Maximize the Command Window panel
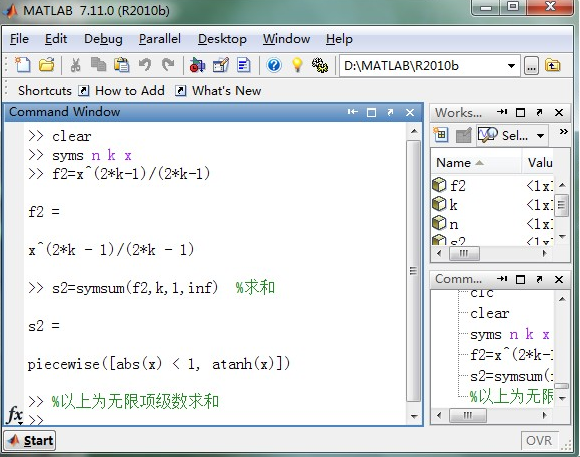 pos(371,112)
